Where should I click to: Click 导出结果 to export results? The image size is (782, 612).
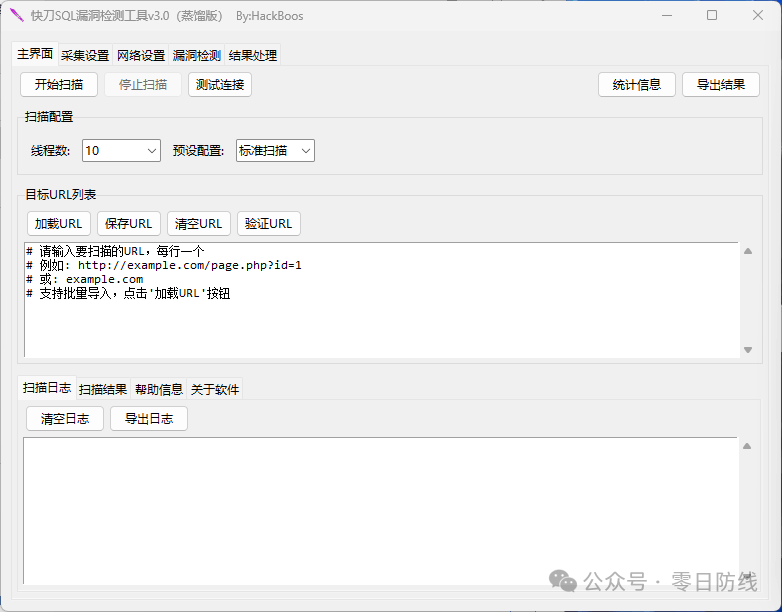[721, 85]
